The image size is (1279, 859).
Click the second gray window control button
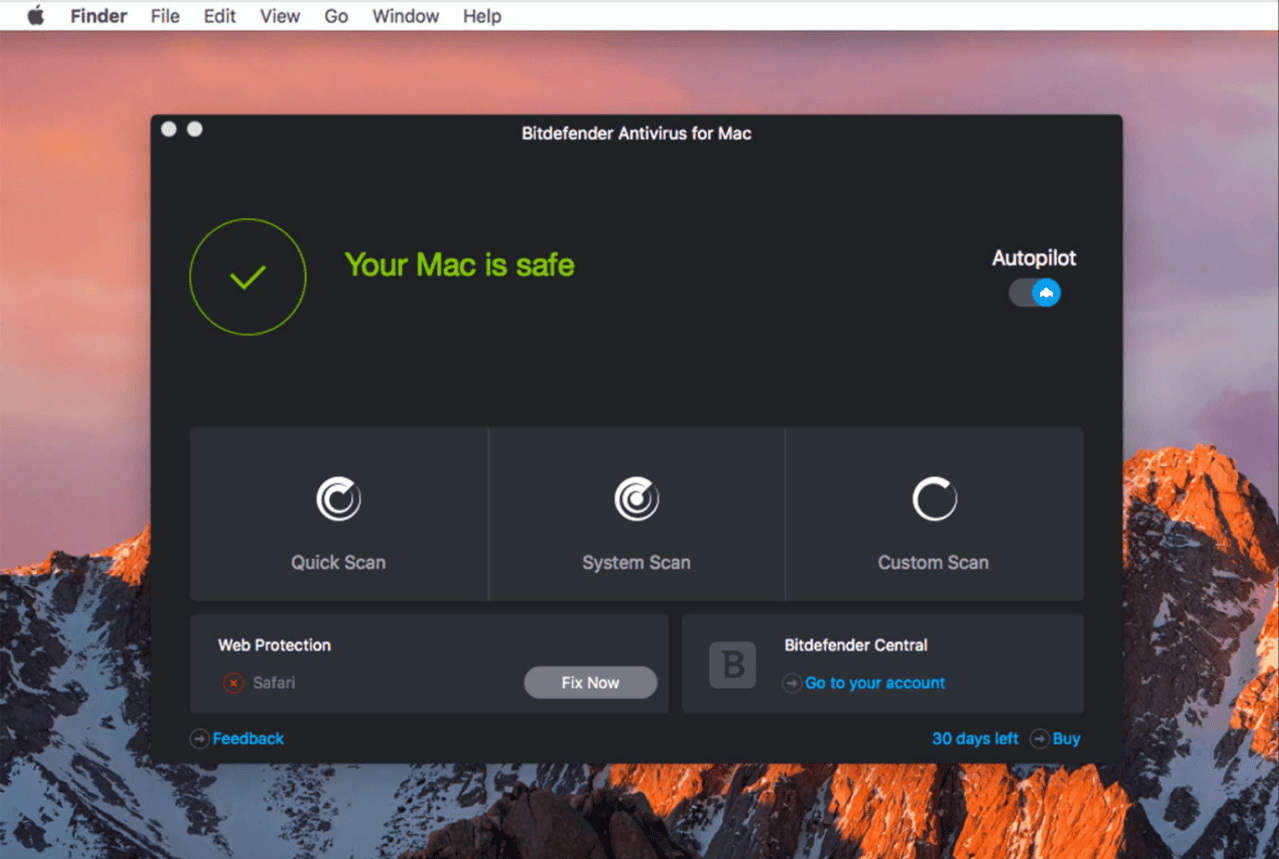(x=195, y=129)
